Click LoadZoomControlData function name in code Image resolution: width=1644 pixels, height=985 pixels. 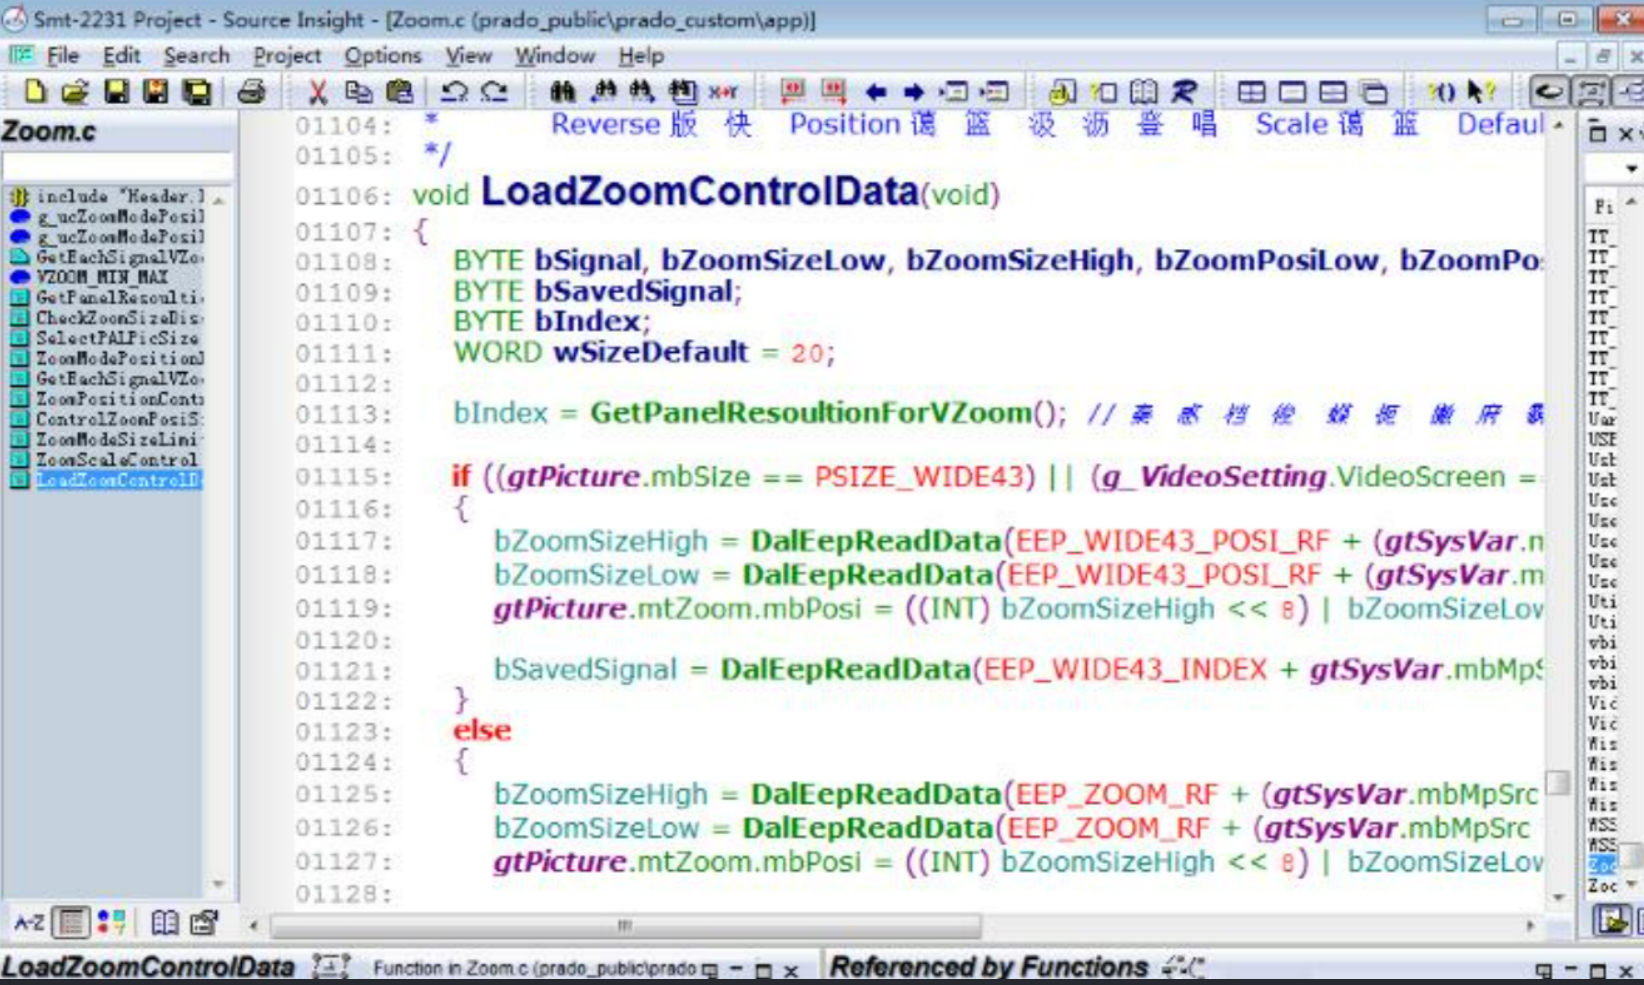pyautogui.click(x=700, y=191)
